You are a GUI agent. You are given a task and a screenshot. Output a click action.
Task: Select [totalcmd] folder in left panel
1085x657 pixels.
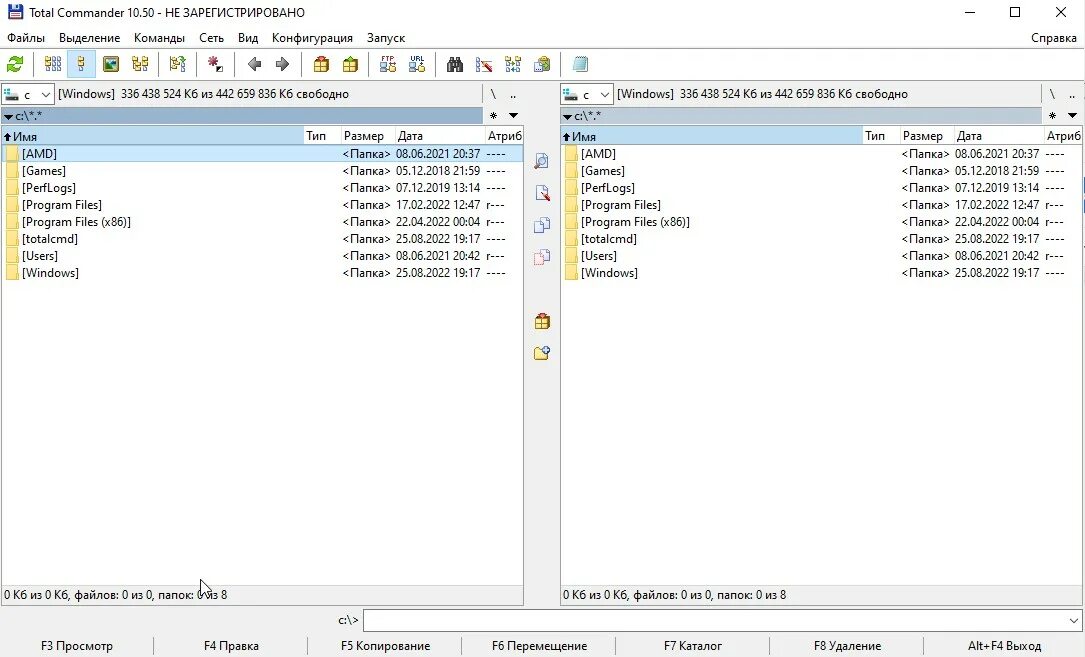pyautogui.click(x=262, y=239)
